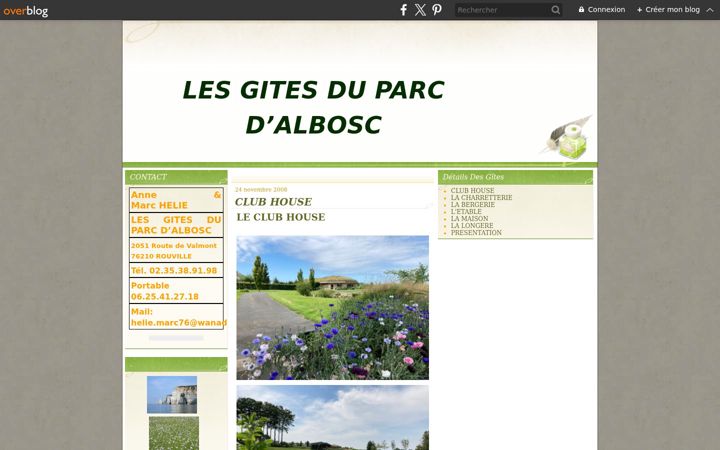Select the Mail helie.marc76 address text
The height and width of the screenshot is (450, 720).
point(179,317)
